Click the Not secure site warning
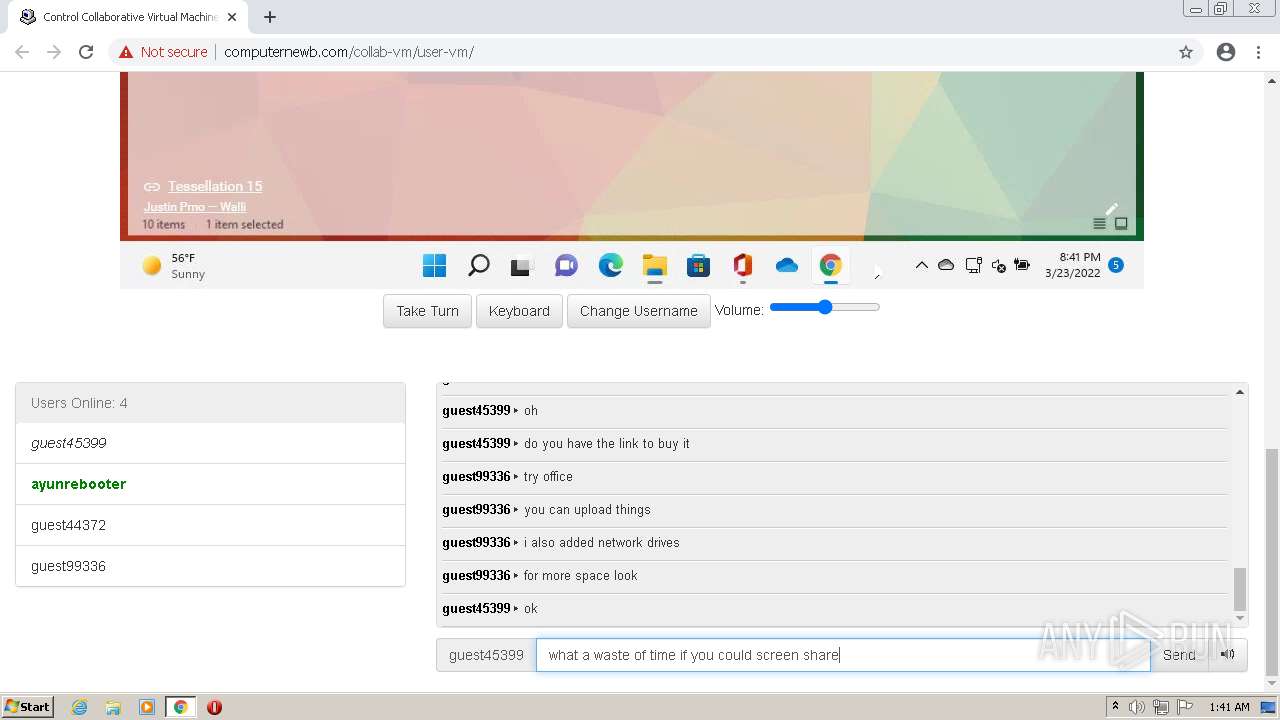This screenshot has width=1280, height=720. pyautogui.click(x=163, y=52)
